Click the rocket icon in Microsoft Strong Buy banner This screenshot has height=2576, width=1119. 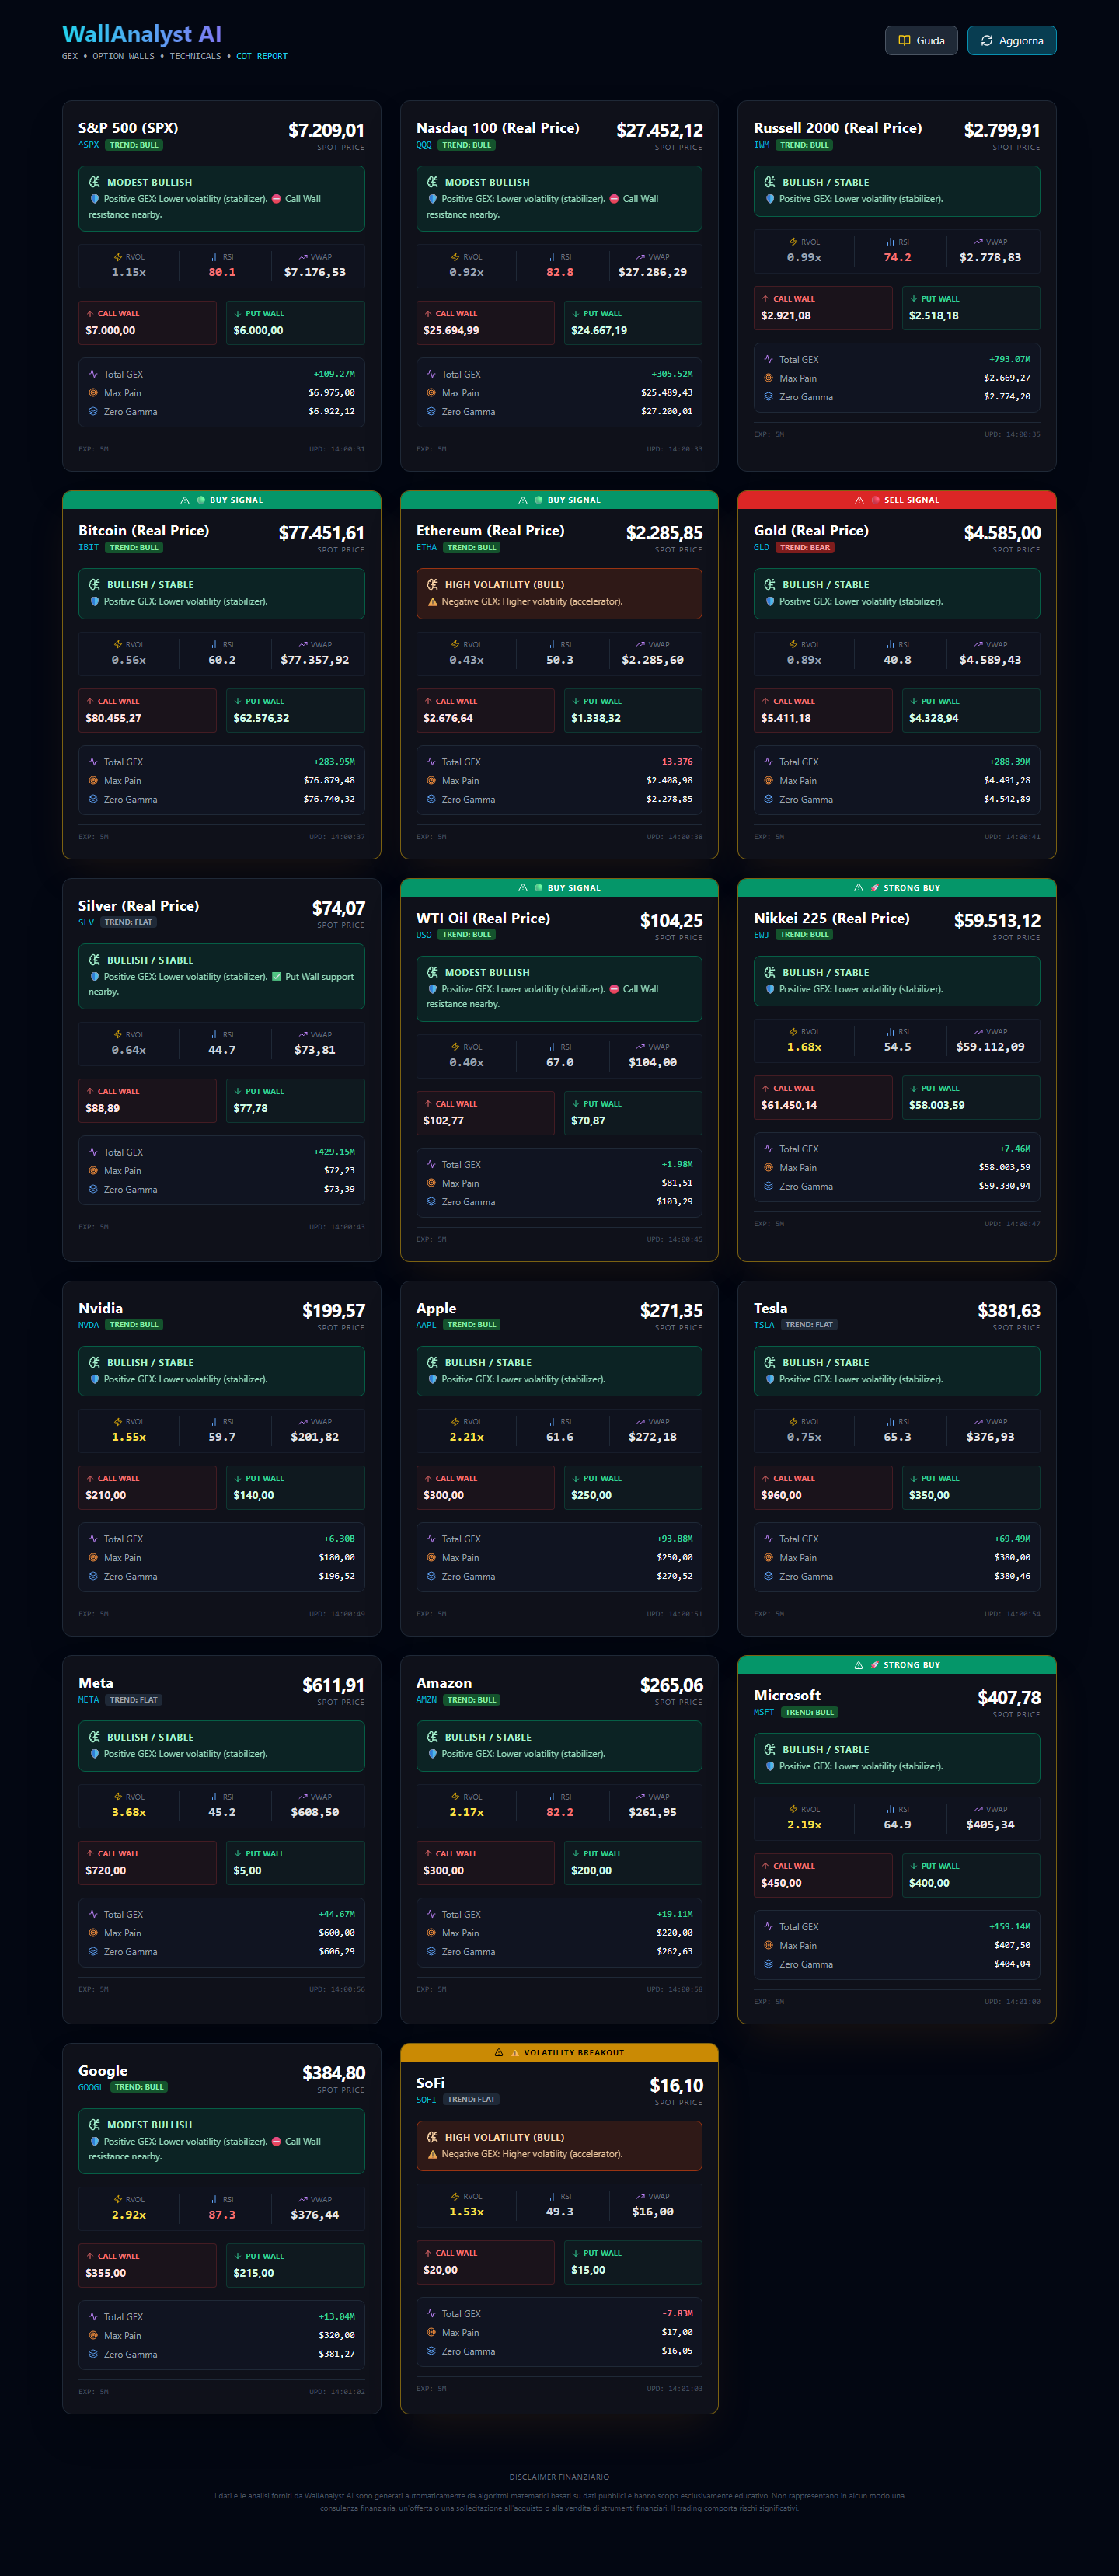pos(875,1665)
